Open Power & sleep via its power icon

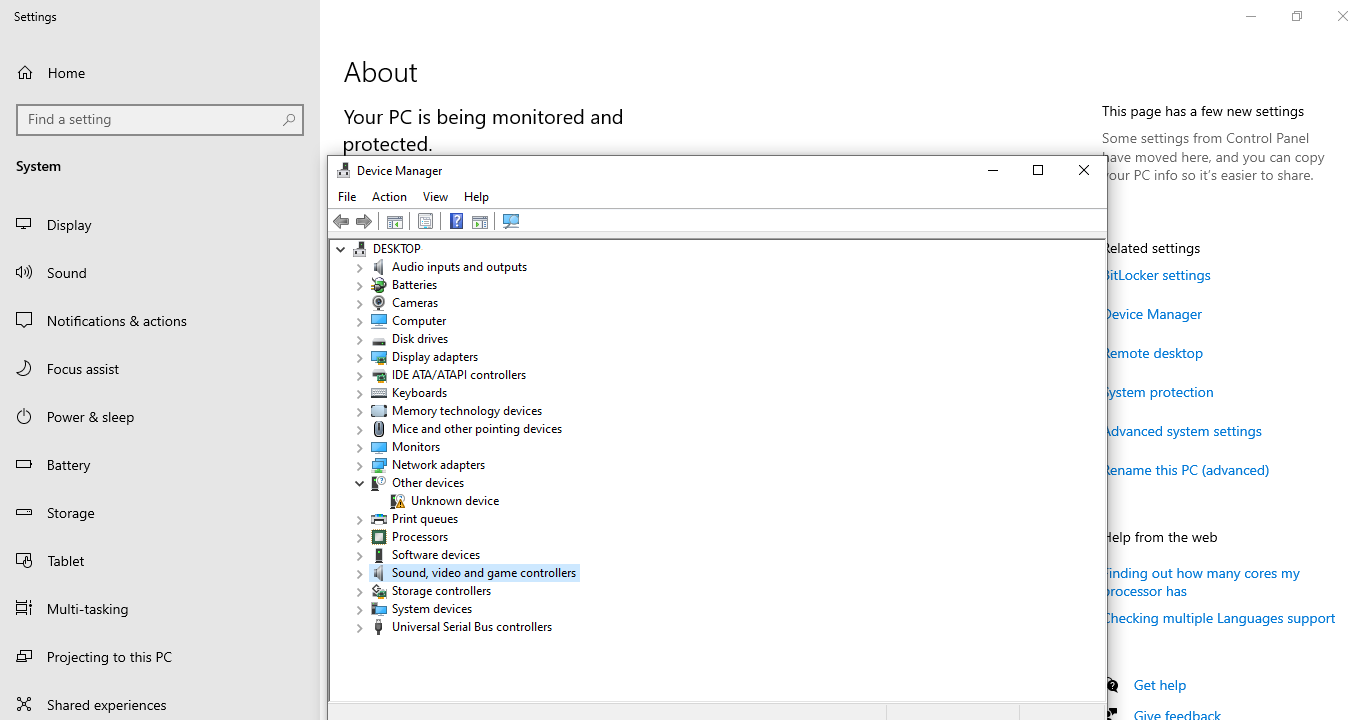24,417
